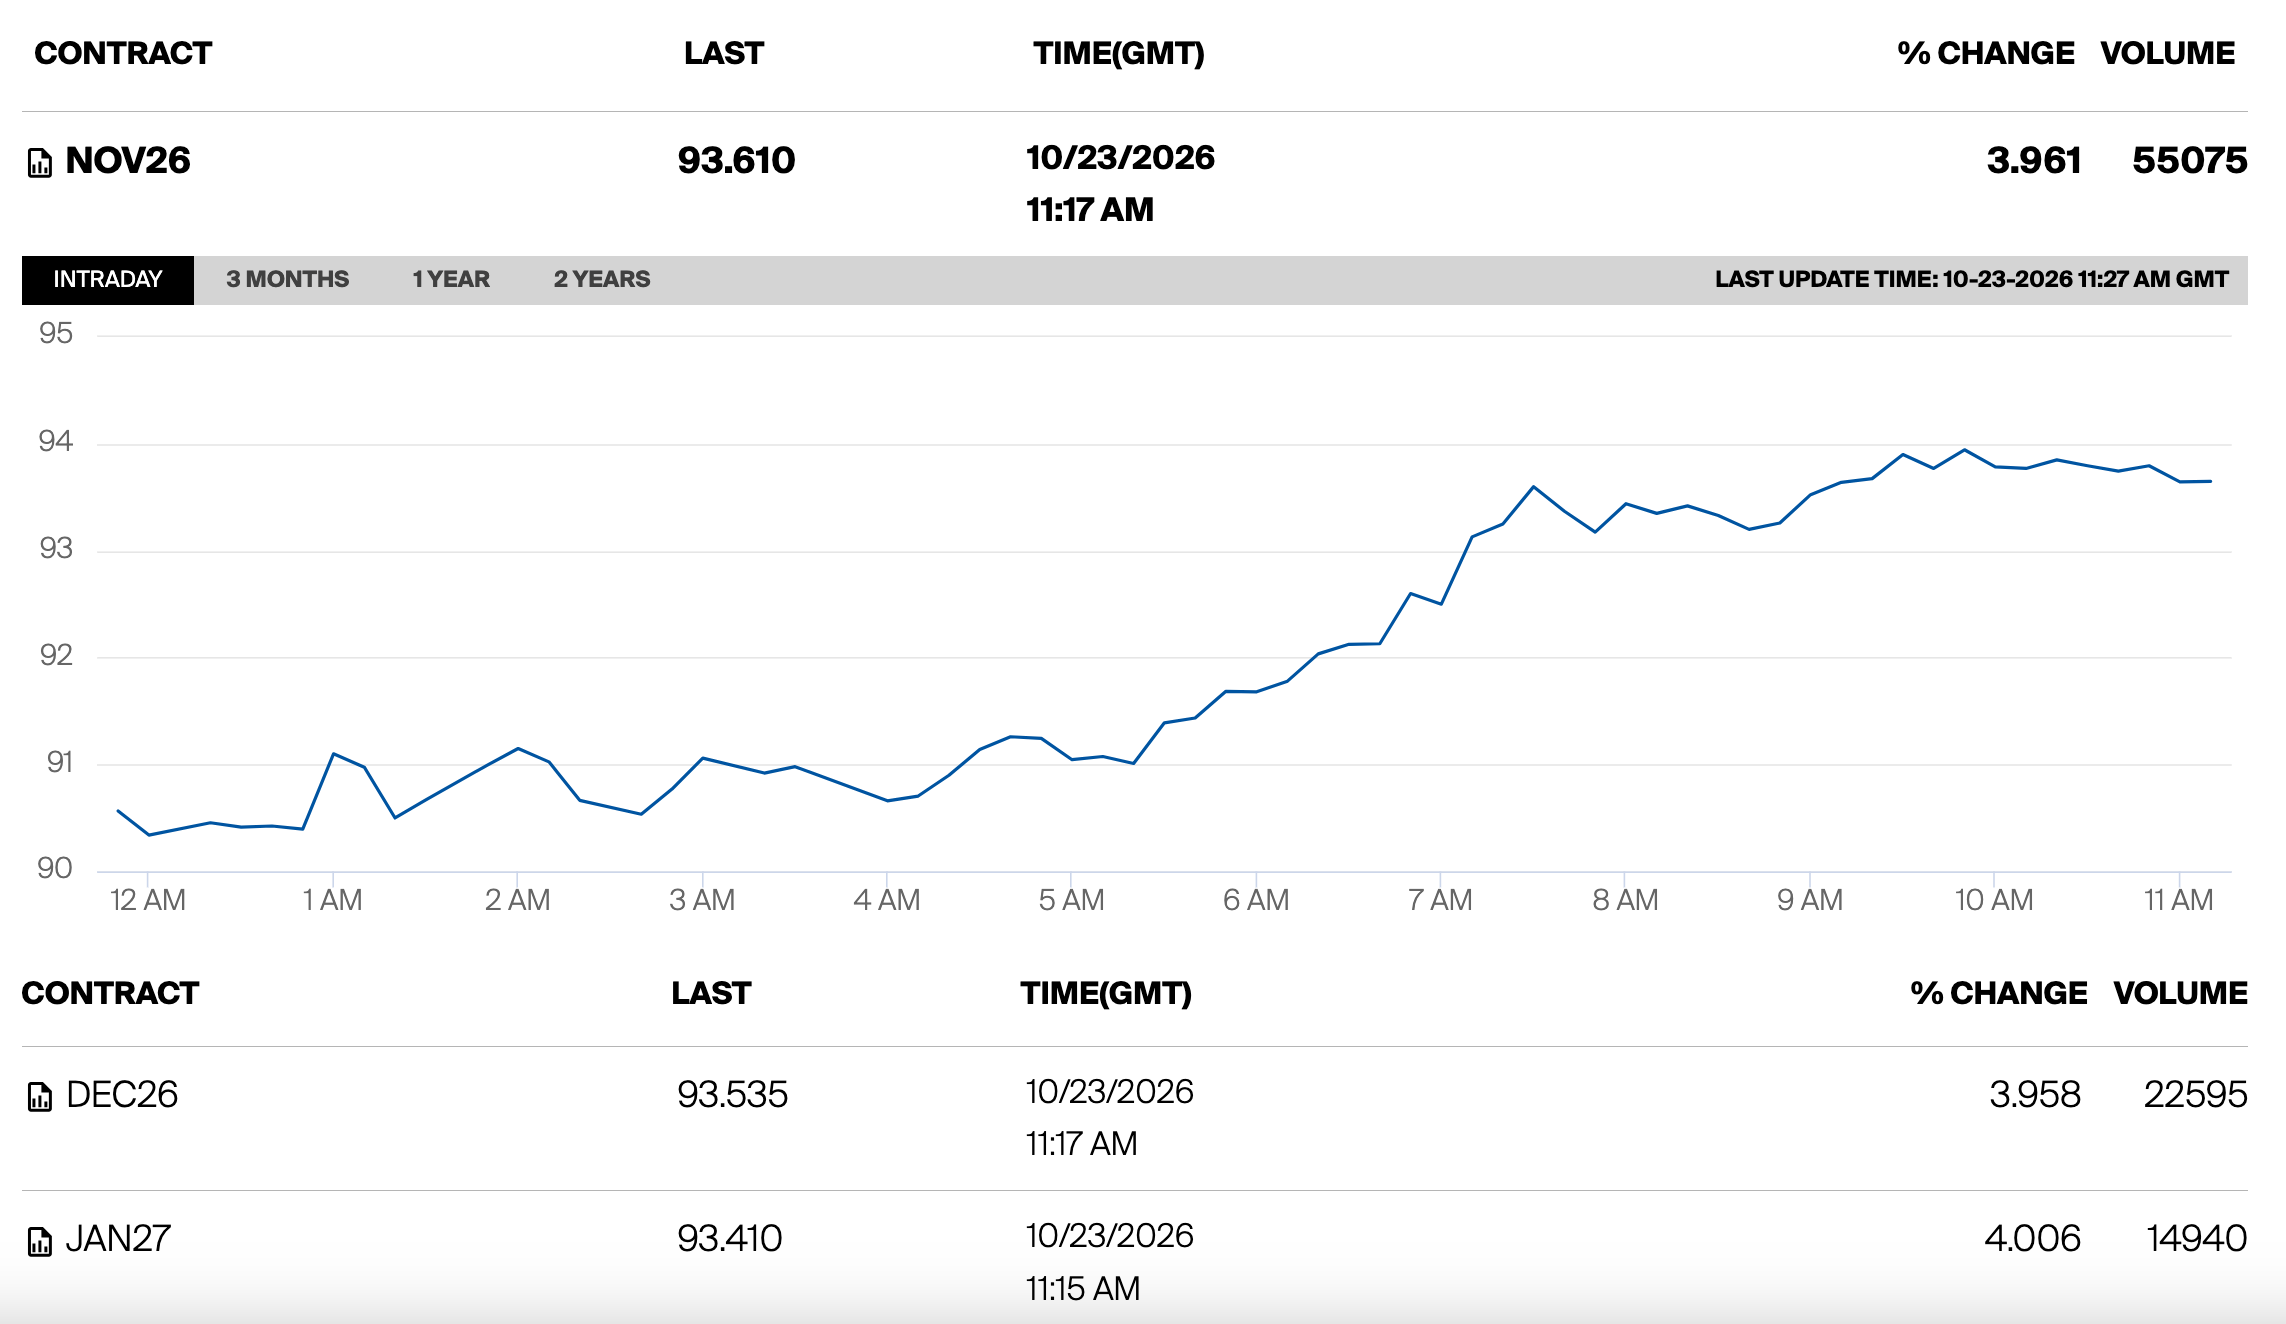This screenshot has height=1324, width=2286.
Task: Open the JAN27 contract
Action: 118,1239
